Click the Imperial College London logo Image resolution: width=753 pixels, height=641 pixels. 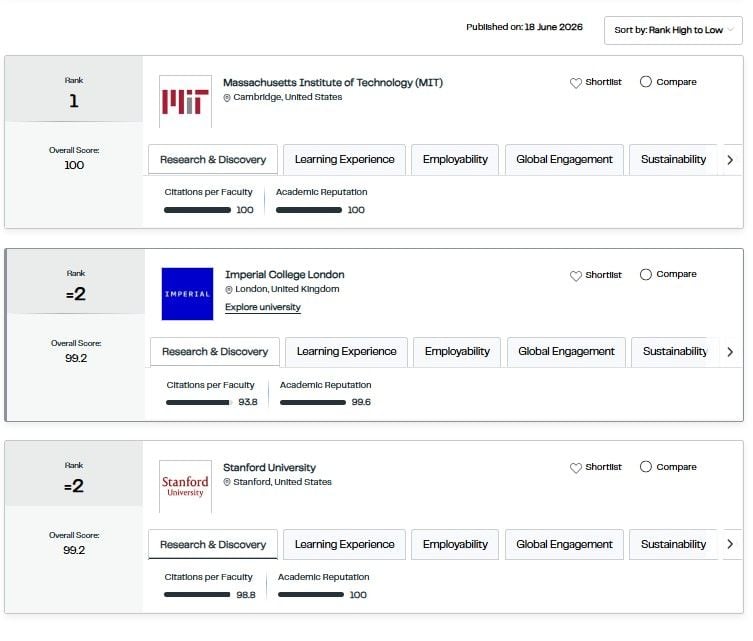pos(187,294)
